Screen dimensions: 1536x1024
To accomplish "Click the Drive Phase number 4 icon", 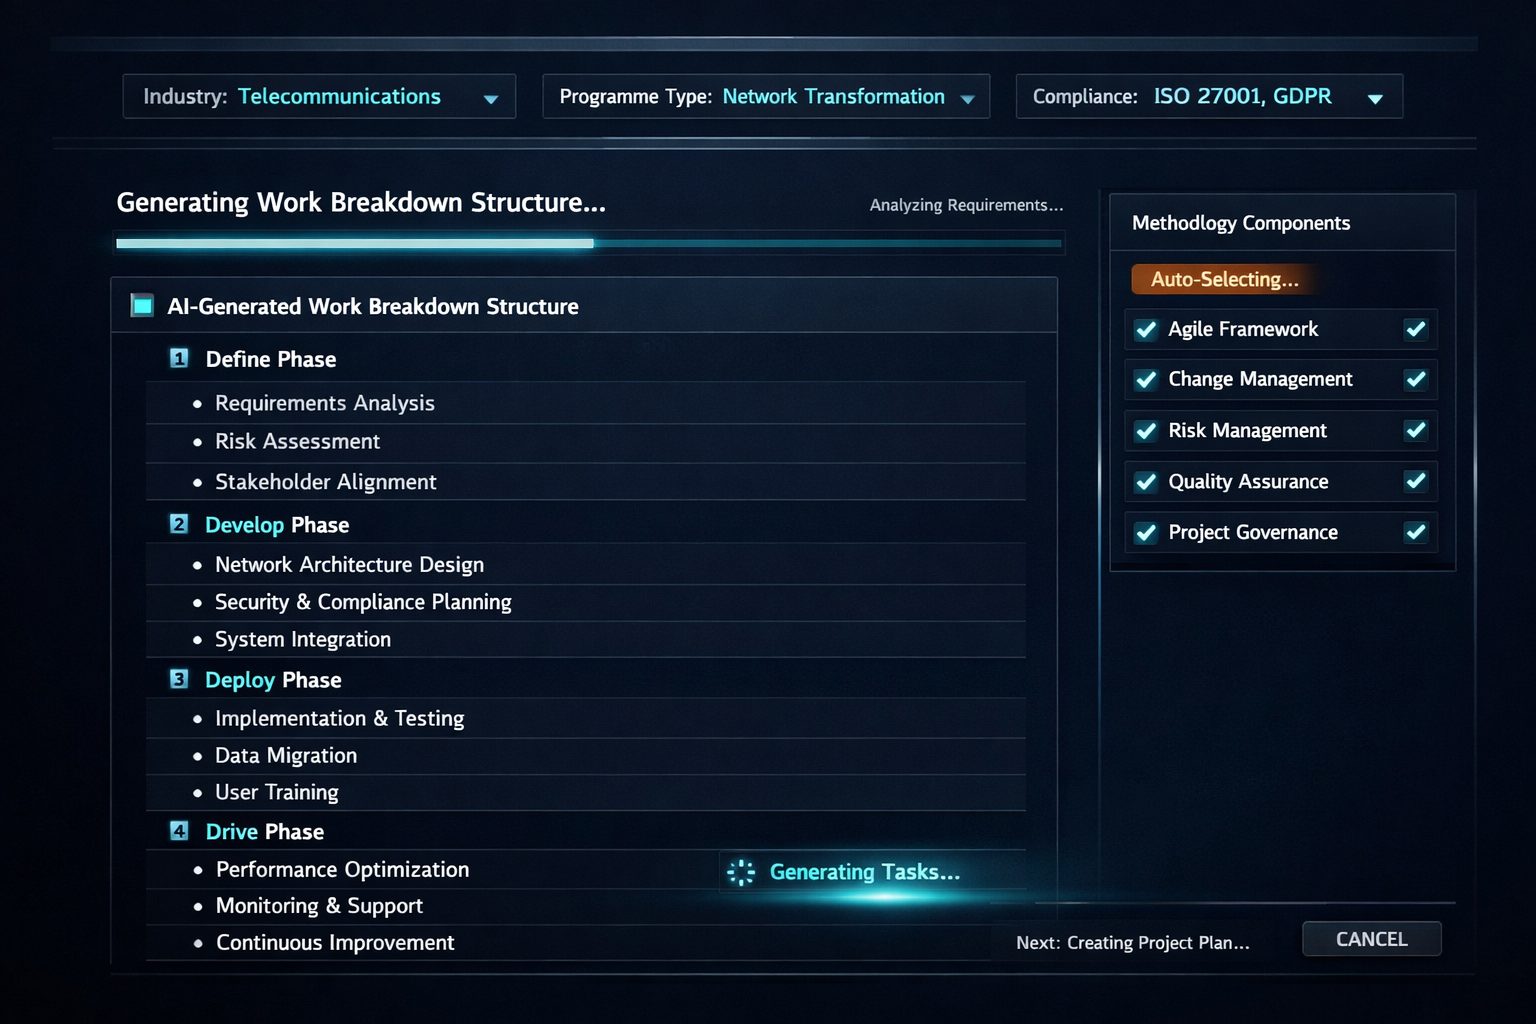I will point(179,831).
